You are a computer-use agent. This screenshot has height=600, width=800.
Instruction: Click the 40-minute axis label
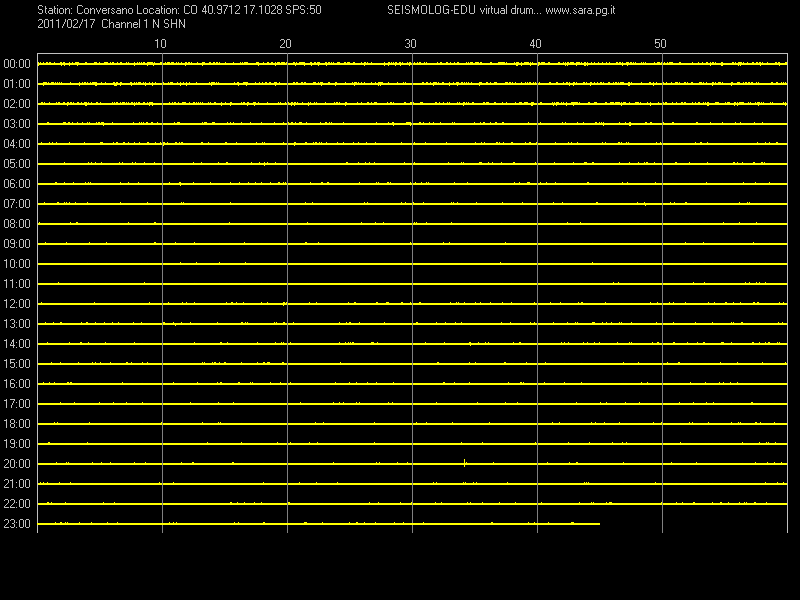point(535,44)
